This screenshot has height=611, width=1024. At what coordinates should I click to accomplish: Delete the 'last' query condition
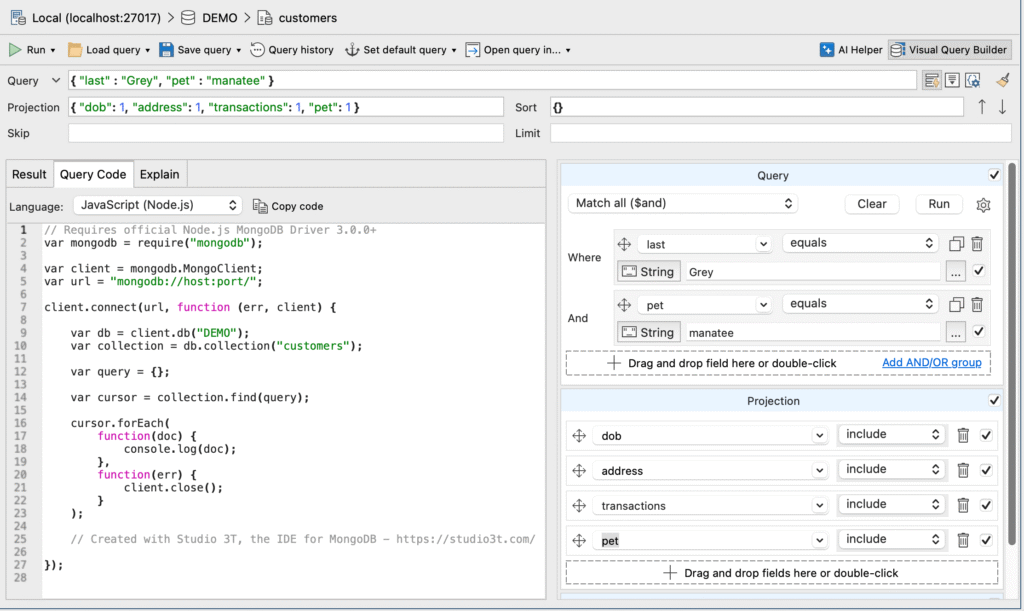[x=977, y=244]
